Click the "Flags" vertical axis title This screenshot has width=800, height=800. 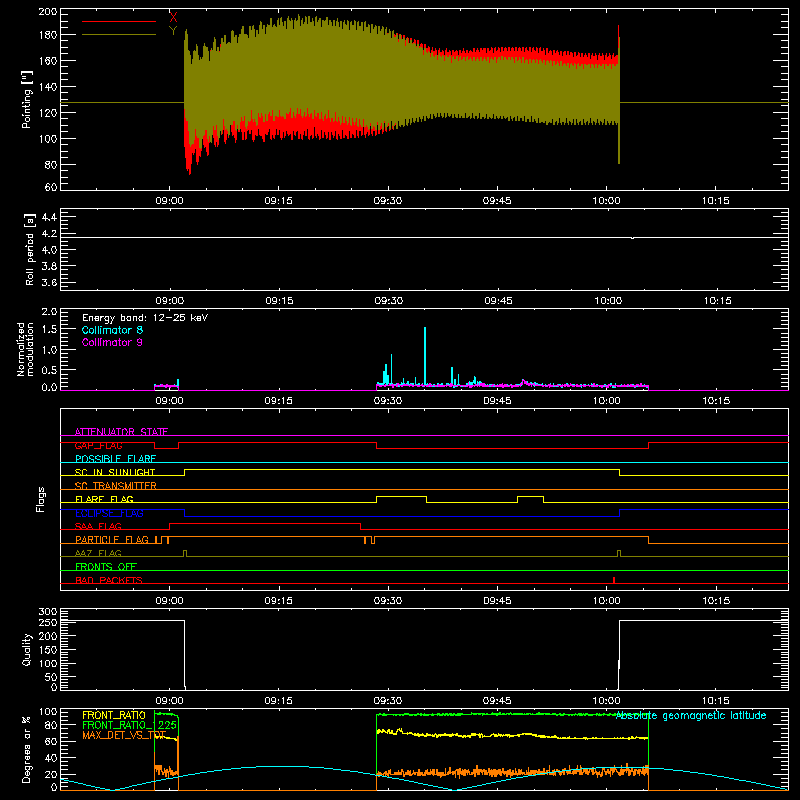pos(41,499)
